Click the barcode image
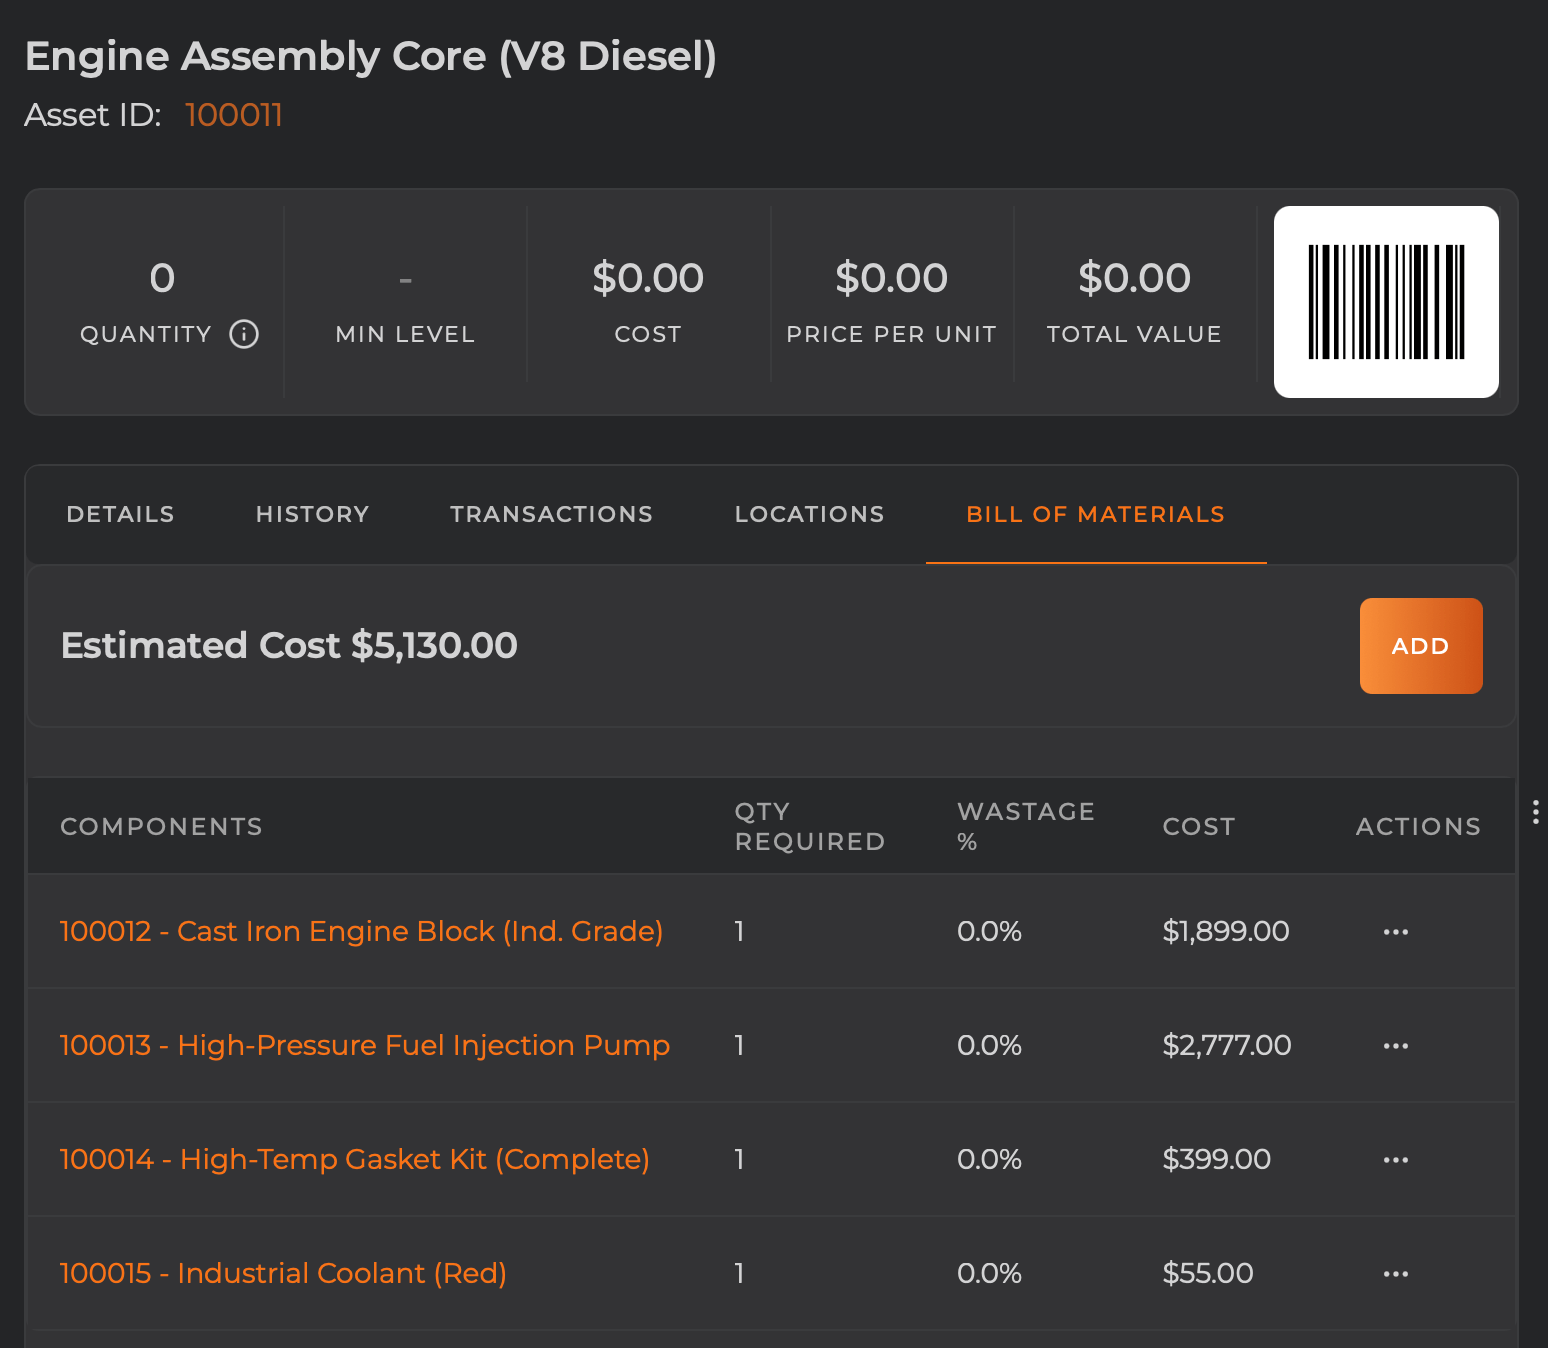Screen dimensions: 1548x1348 click(1386, 301)
